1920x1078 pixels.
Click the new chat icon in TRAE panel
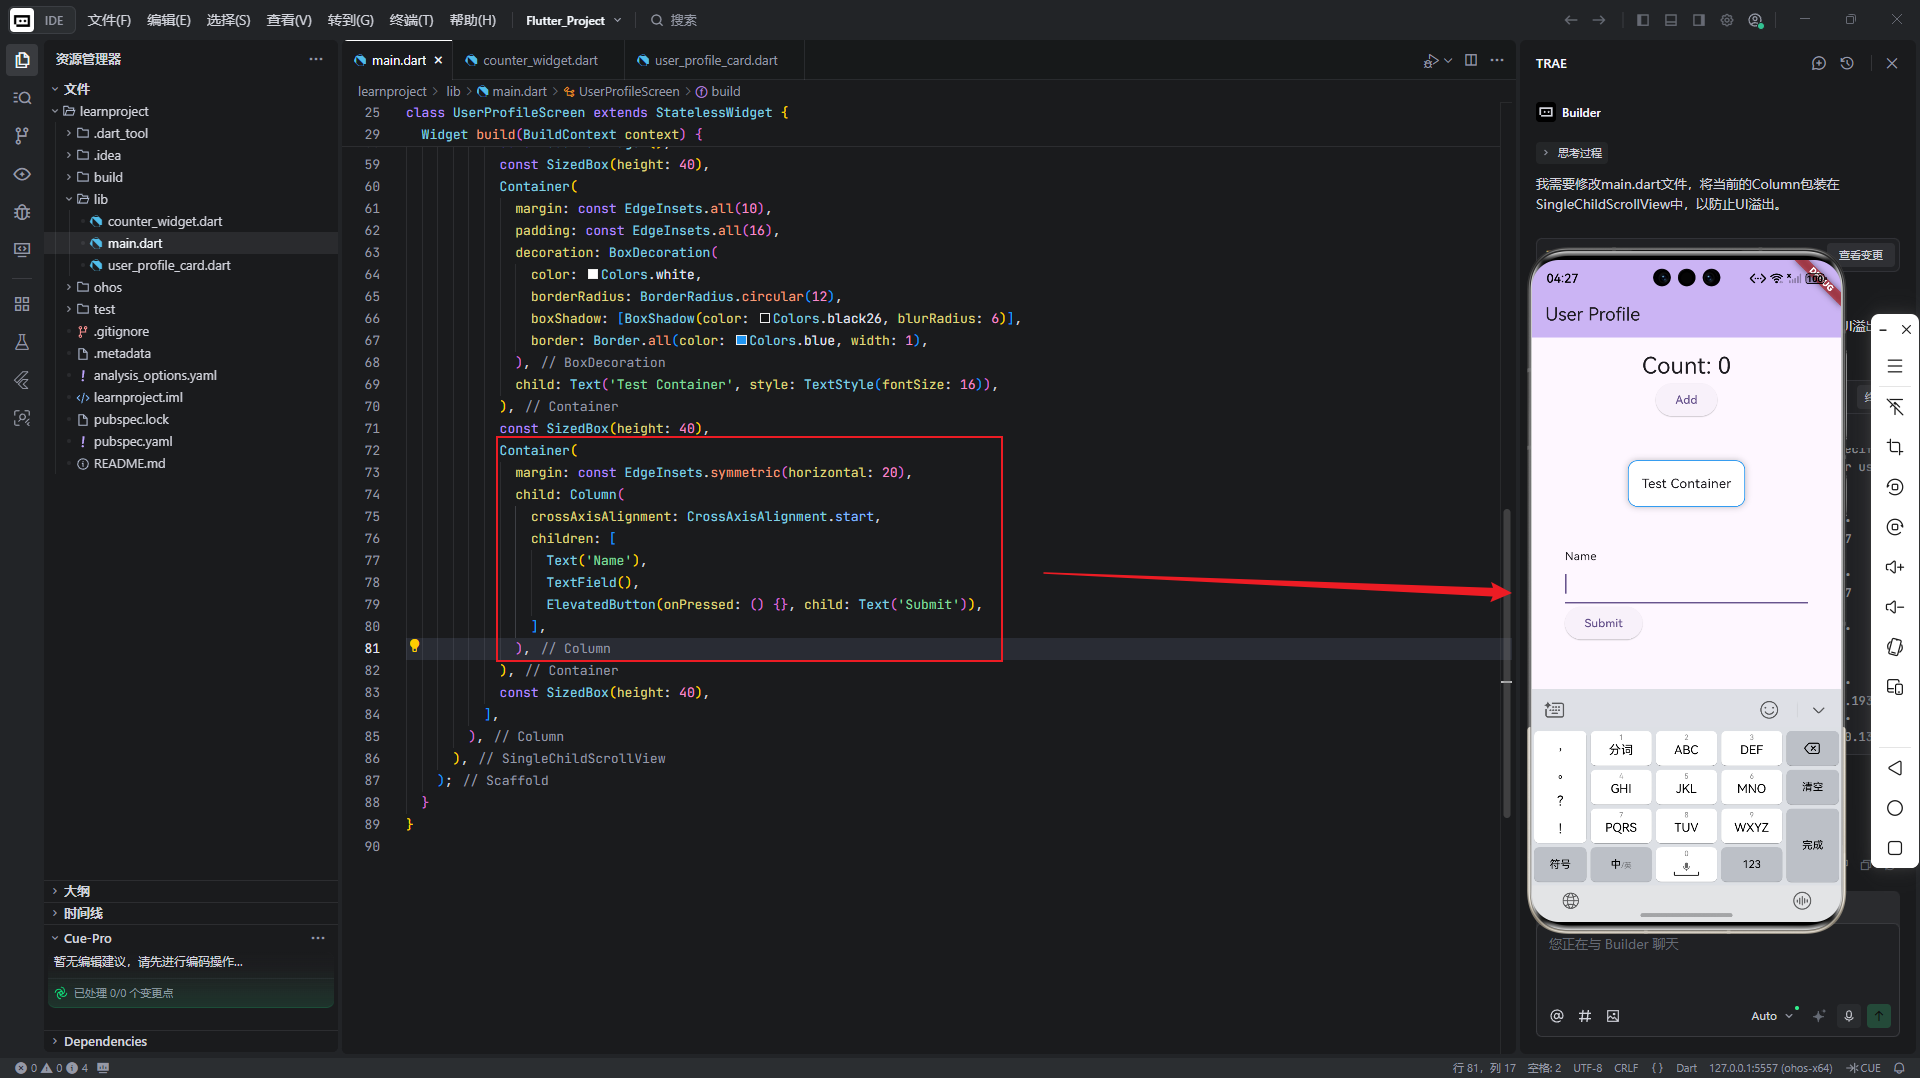[x=1819, y=63]
